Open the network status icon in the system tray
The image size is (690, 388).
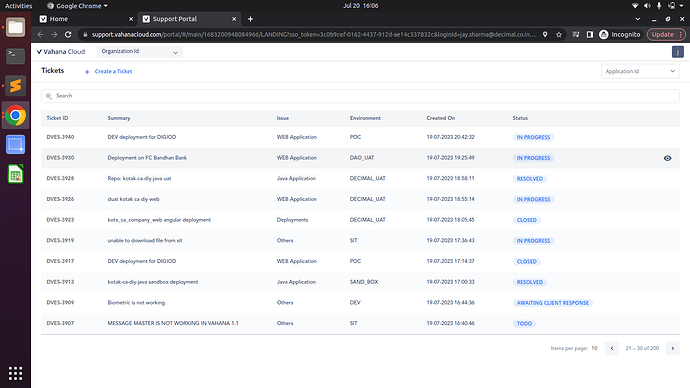[635, 6]
